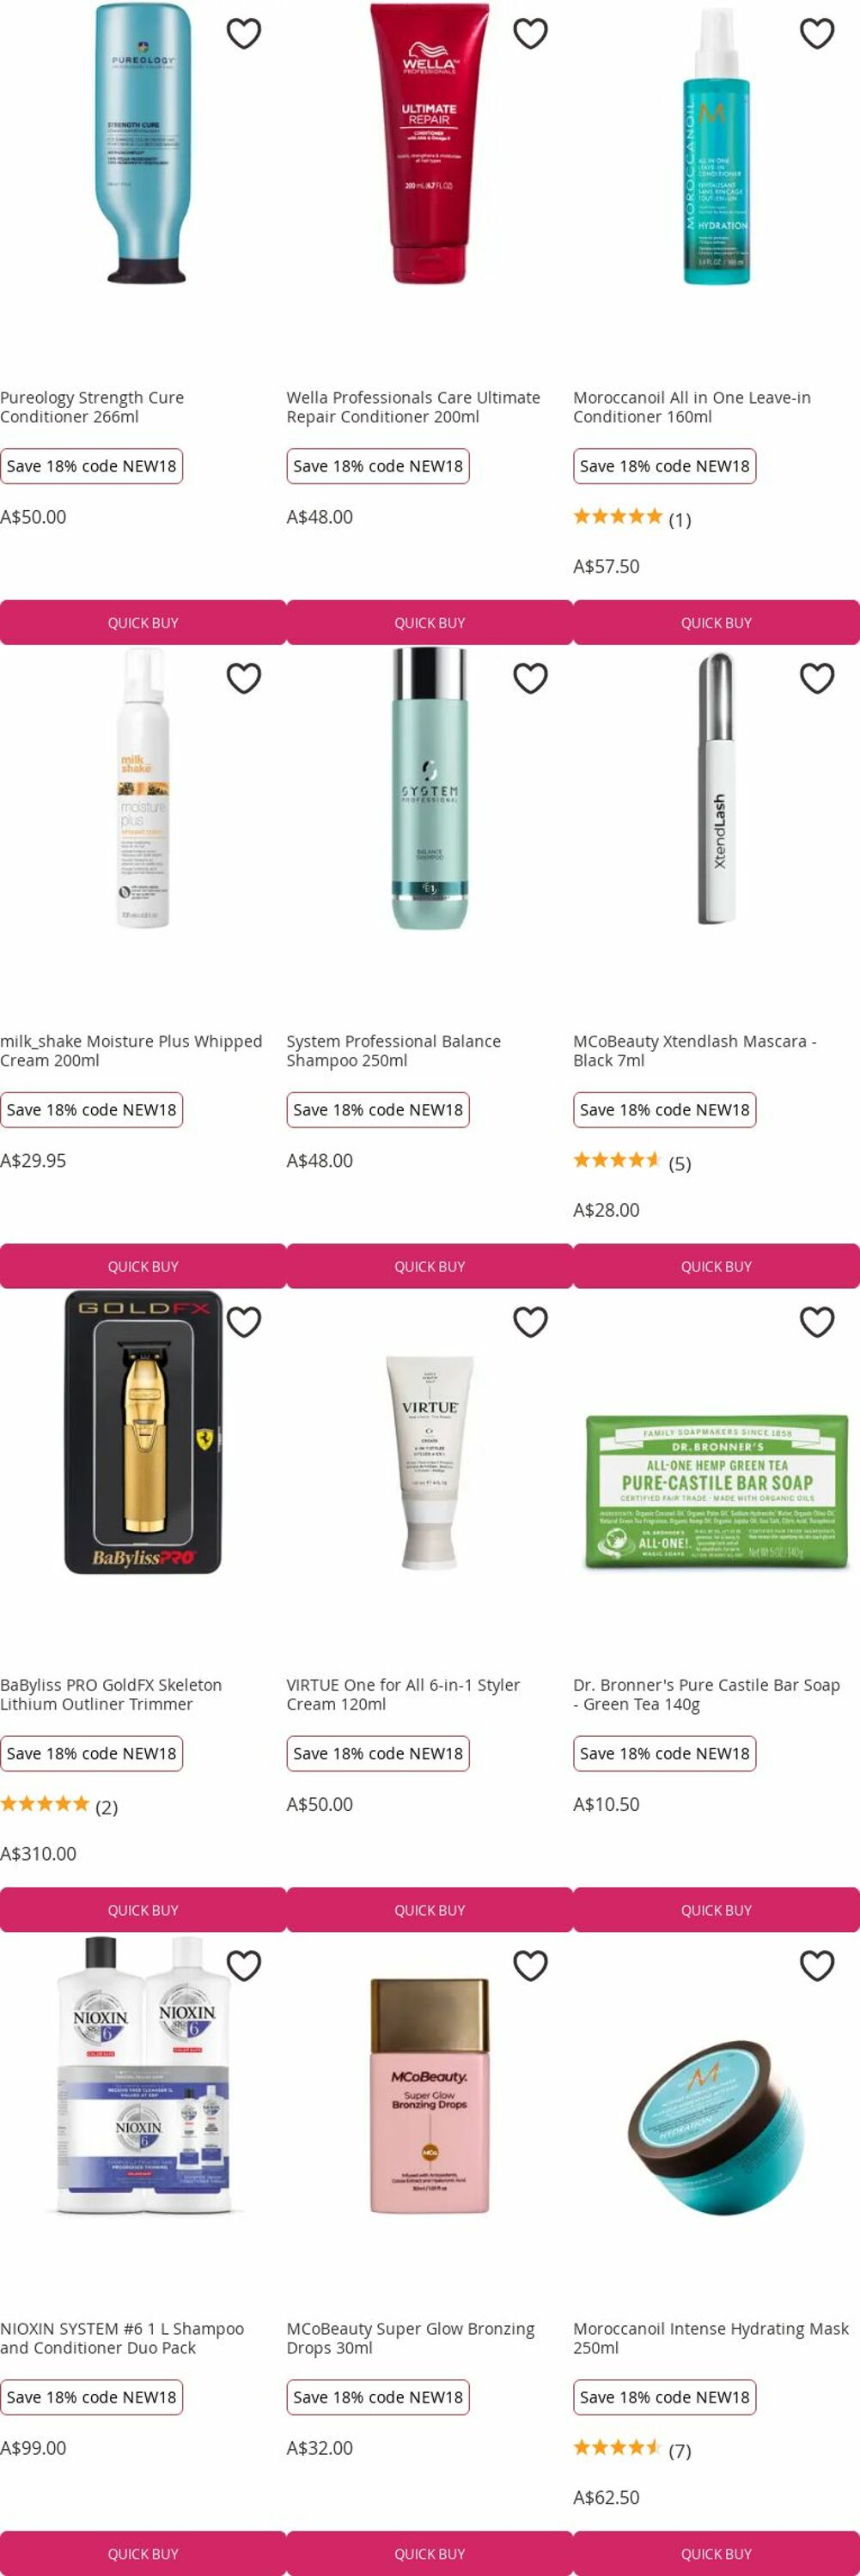Tap heart on BaByliss PRO GoldFX Trimmer

tap(244, 1322)
